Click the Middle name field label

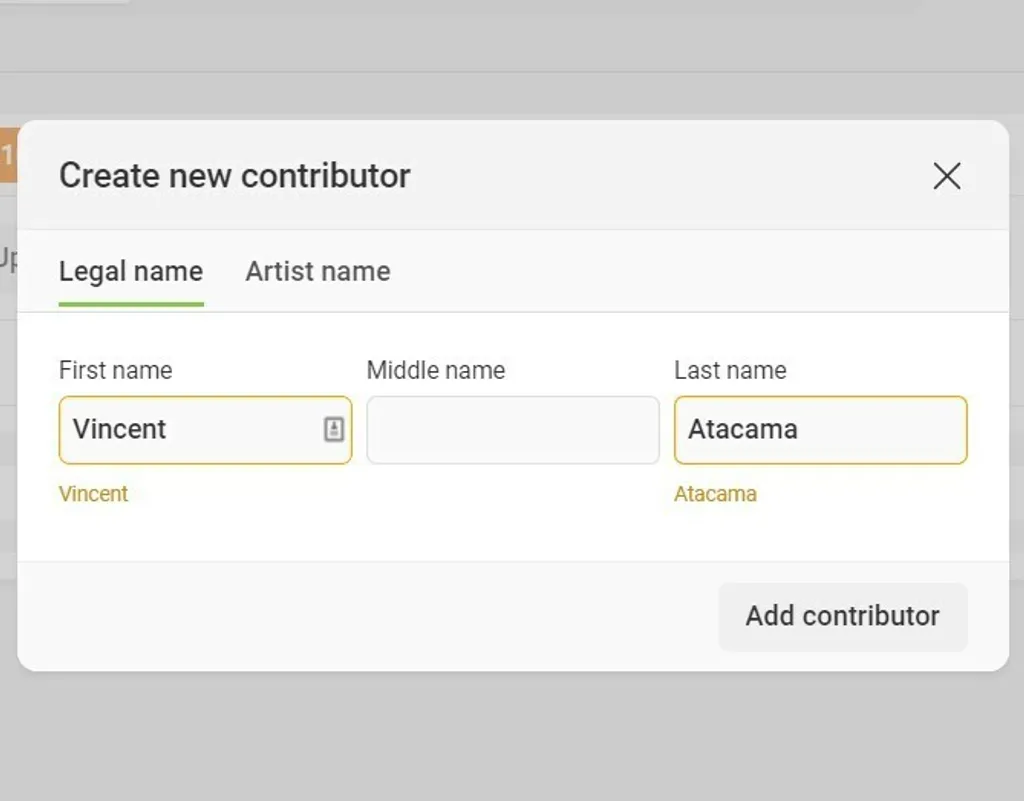coord(435,370)
